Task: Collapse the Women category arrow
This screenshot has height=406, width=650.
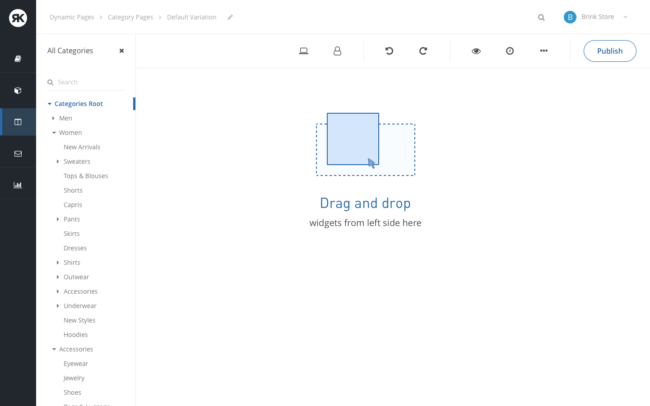Action: pyautogui.click(x=53, y=133)
